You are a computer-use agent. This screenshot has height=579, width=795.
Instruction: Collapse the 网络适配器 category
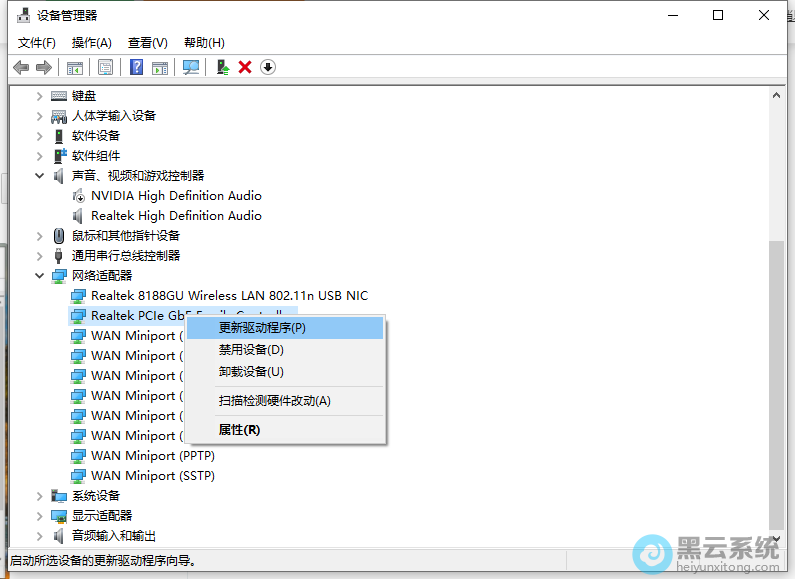[40, 276]
